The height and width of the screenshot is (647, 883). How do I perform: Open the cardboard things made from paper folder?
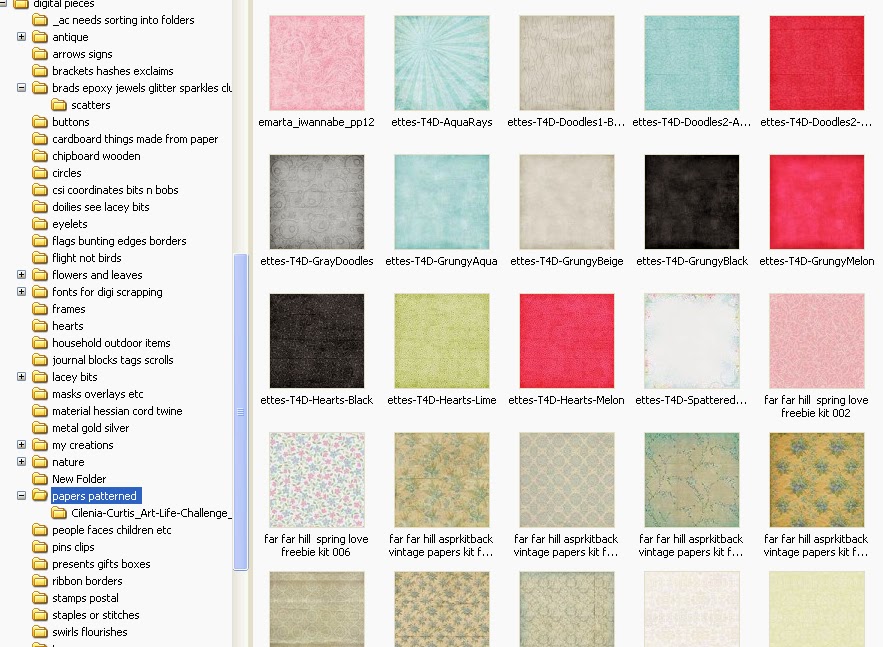[x=135, y=139]
